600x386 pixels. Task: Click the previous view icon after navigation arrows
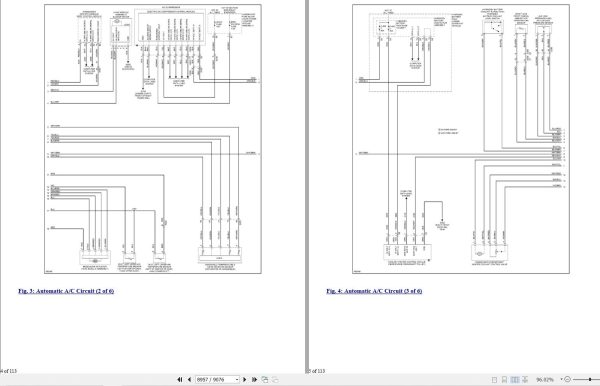point(265,379)
